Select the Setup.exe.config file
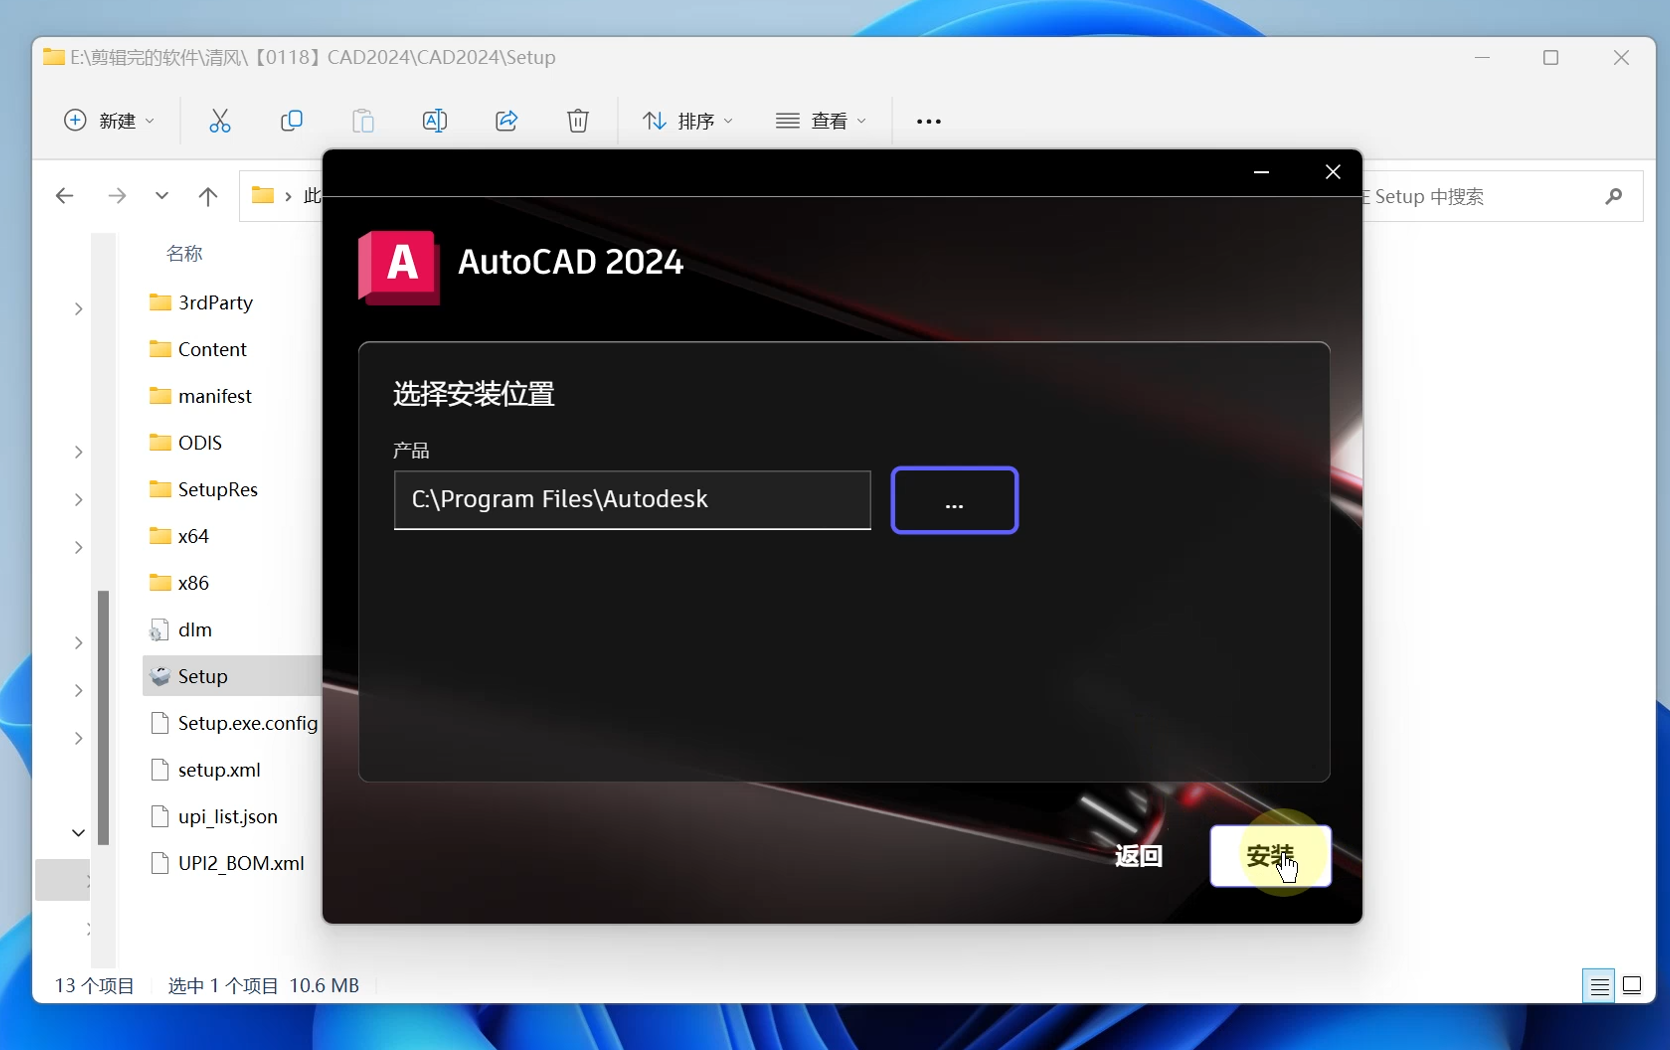The image size is (1670, 1050). point(247,723)
